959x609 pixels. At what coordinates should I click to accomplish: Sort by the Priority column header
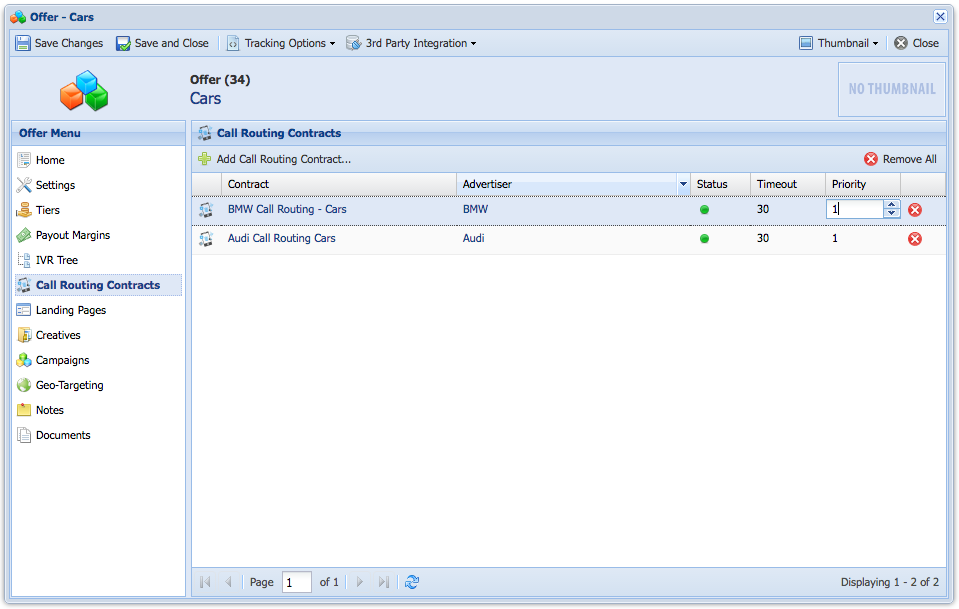863,184
